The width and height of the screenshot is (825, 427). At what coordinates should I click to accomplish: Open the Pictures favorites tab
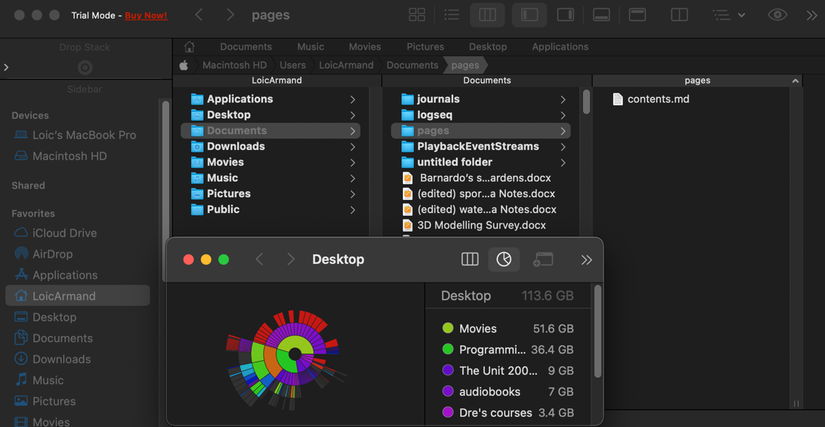tap(425, 47)
